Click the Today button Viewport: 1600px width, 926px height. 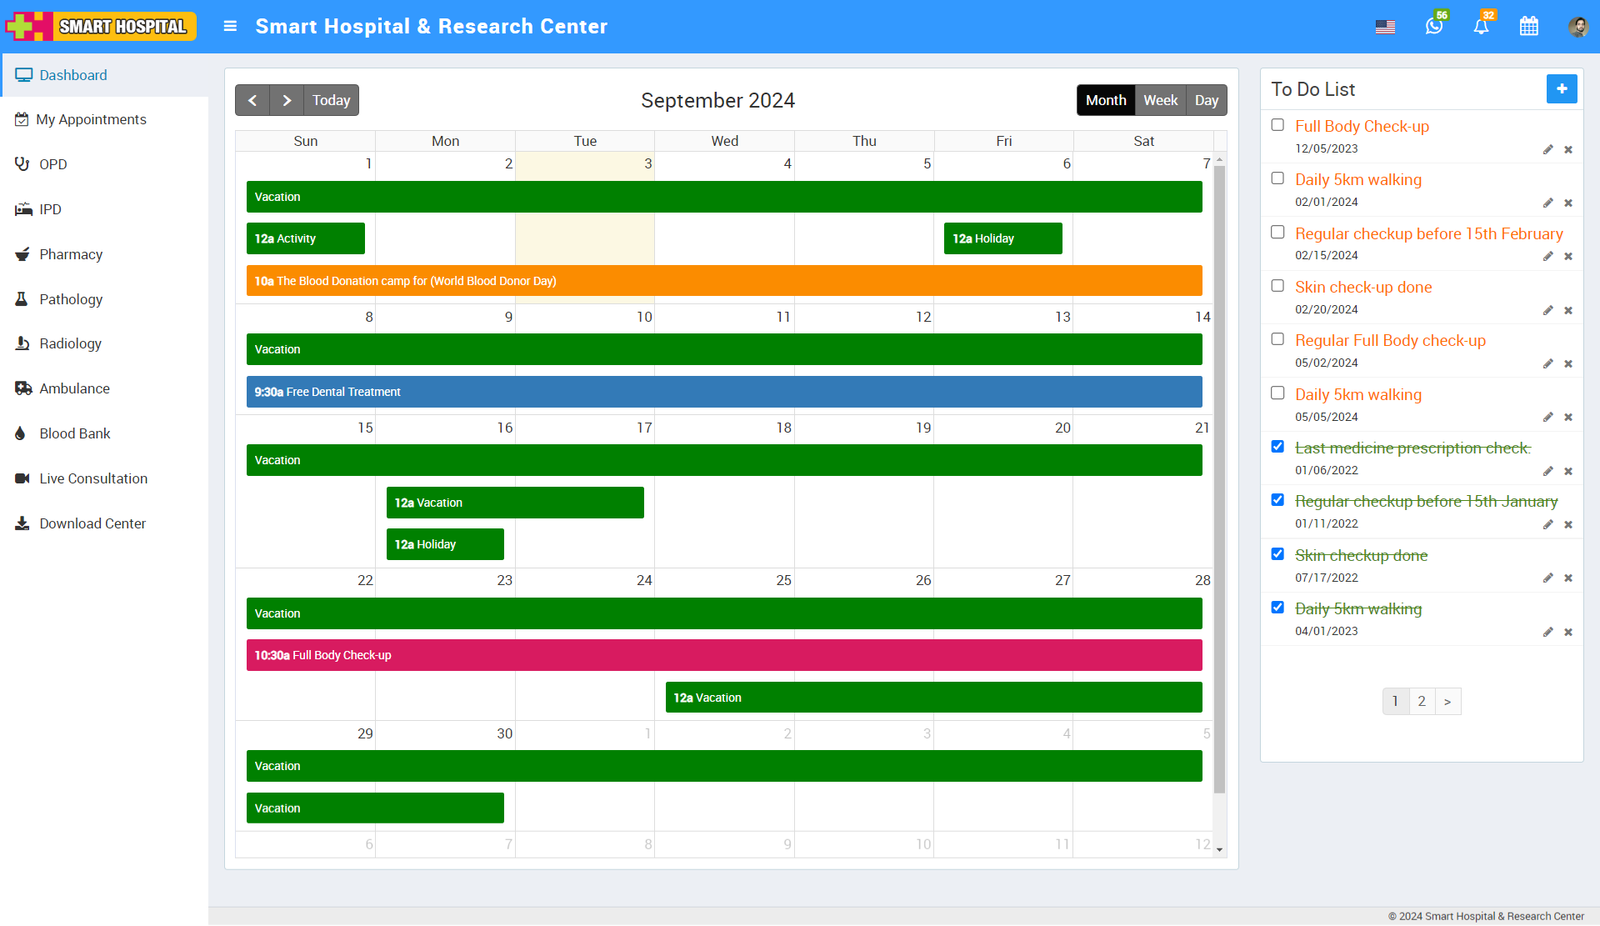pos(331,100)
